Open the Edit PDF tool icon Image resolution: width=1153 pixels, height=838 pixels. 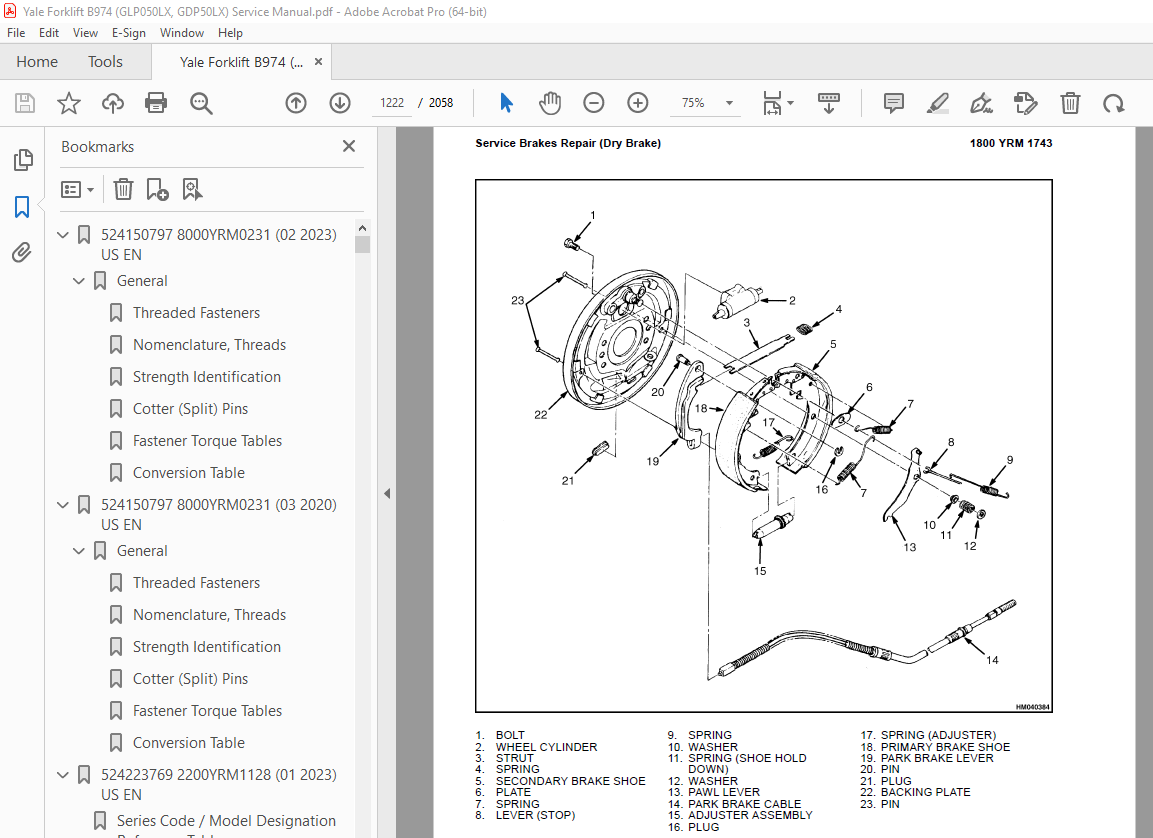coord(1026,103)
